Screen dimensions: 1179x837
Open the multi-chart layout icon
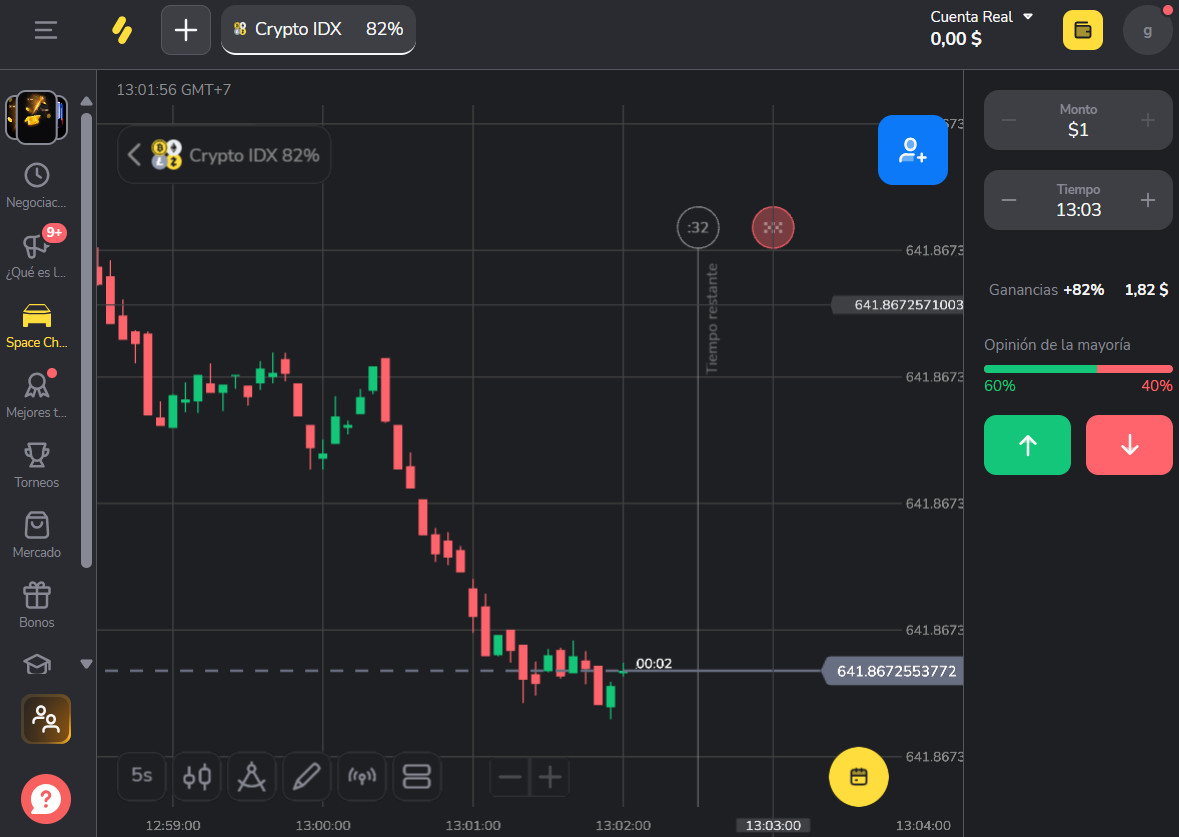pos(417,777)
